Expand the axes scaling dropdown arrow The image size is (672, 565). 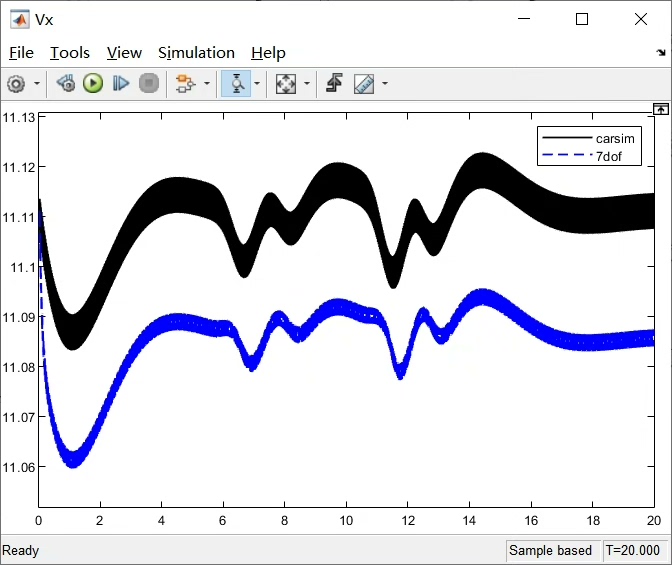point(307,83)
